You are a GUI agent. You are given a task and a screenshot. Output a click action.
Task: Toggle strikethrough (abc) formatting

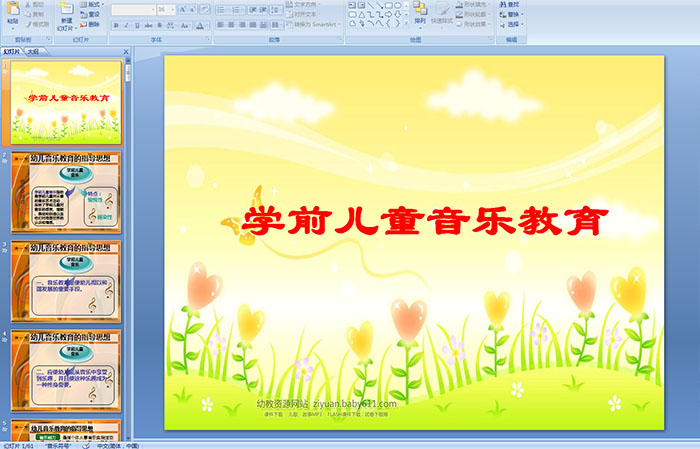[148, 25]
